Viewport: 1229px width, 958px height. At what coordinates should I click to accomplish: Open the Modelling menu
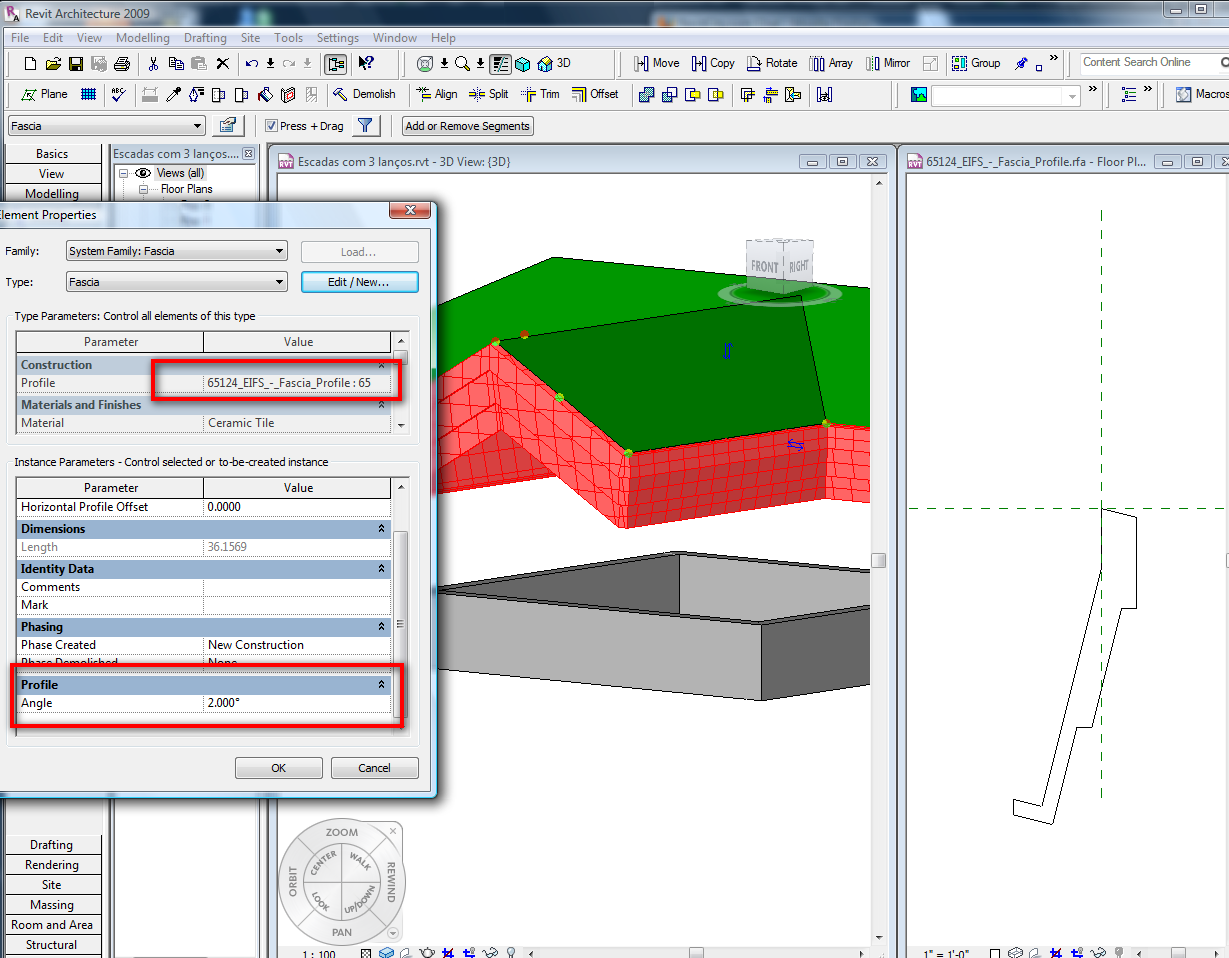click(x=143, y=38)
